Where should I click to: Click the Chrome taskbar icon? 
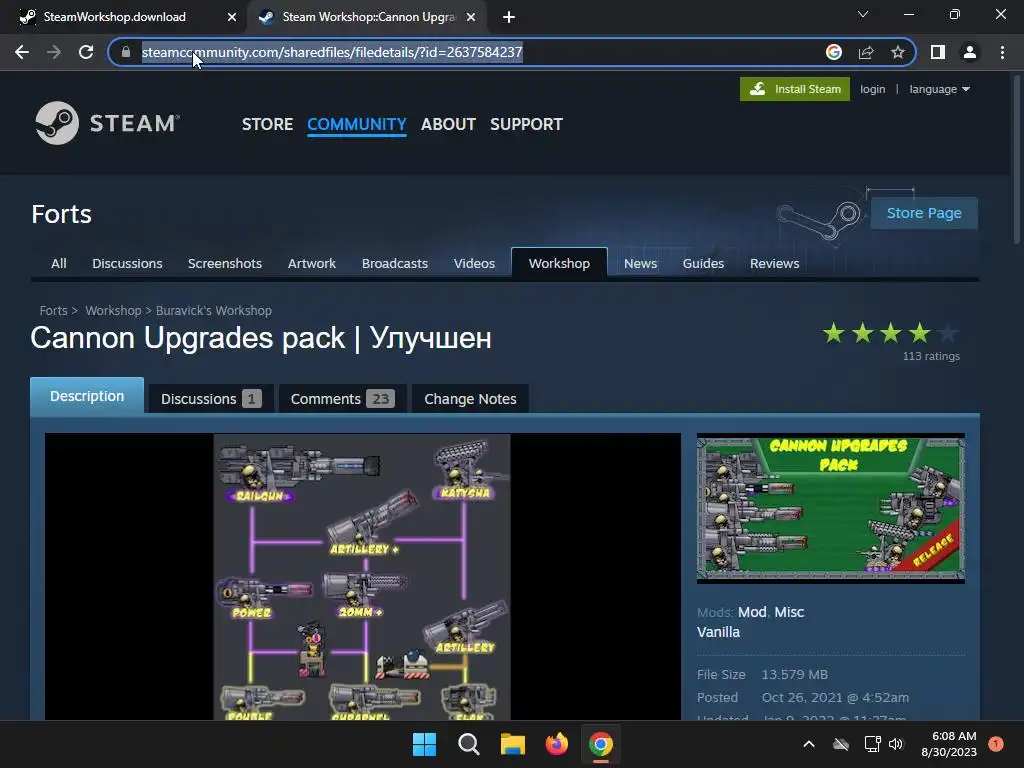click(x=600, y=744)
